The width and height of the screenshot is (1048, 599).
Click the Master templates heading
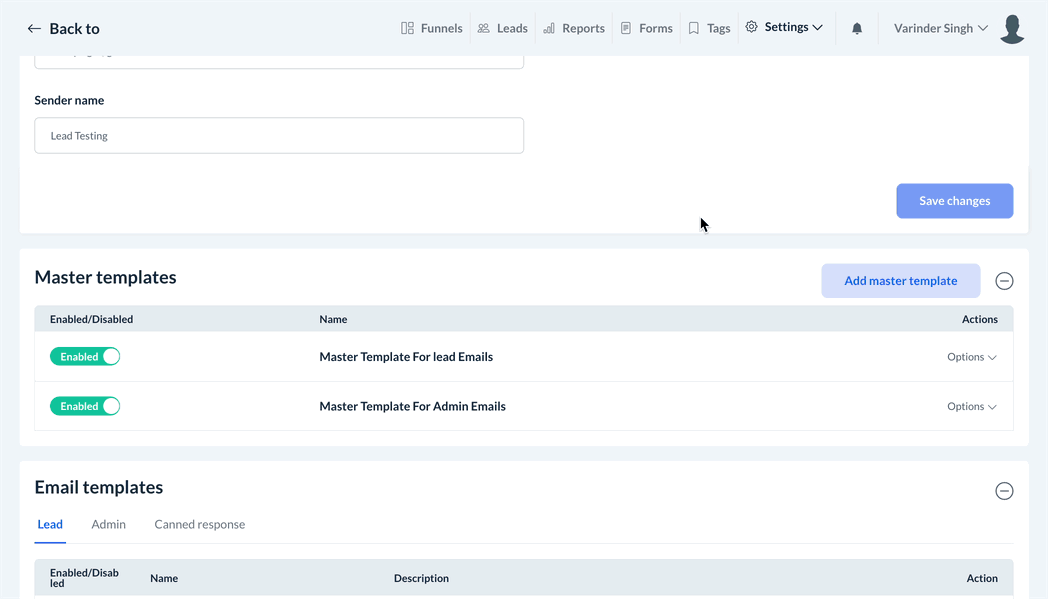pyautogui.click(x=106, y=277)
